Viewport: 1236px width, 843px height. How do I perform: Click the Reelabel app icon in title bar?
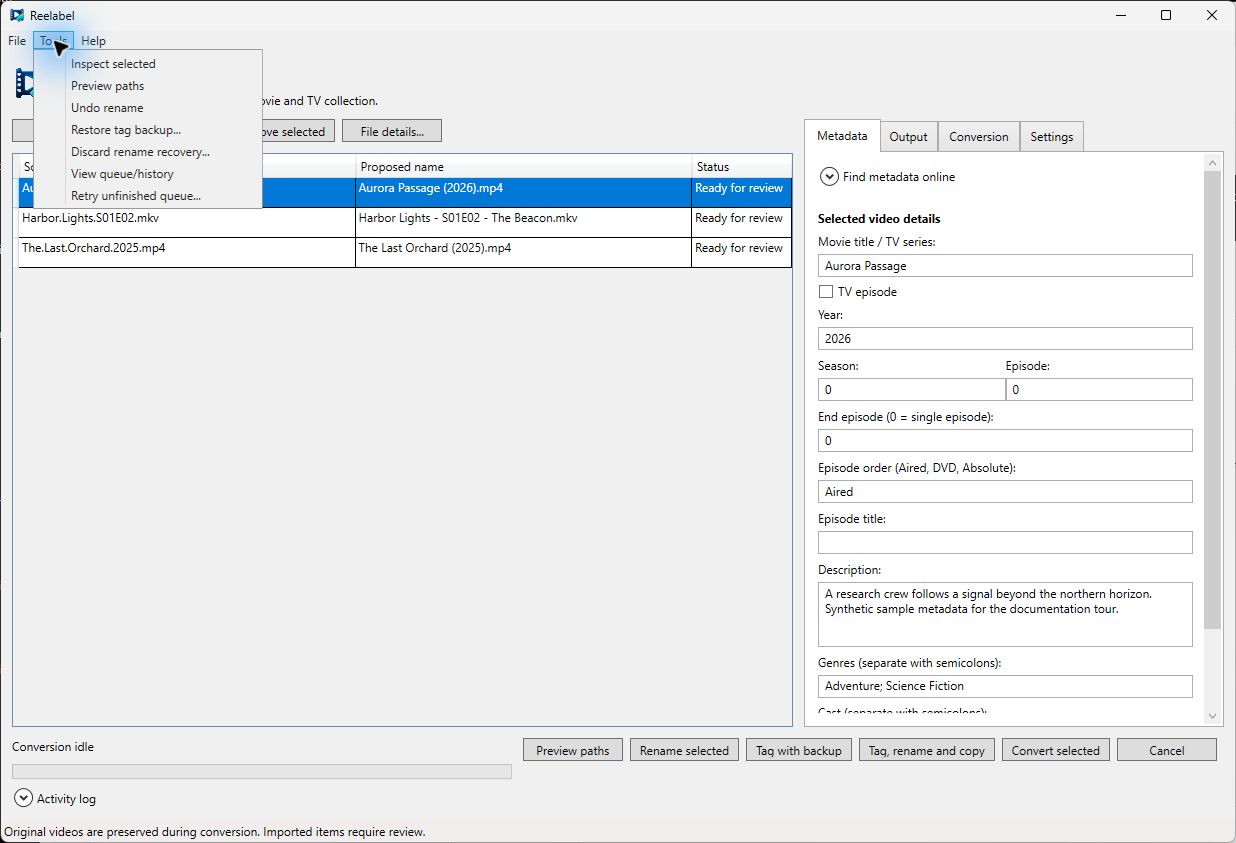click(17, 15)
